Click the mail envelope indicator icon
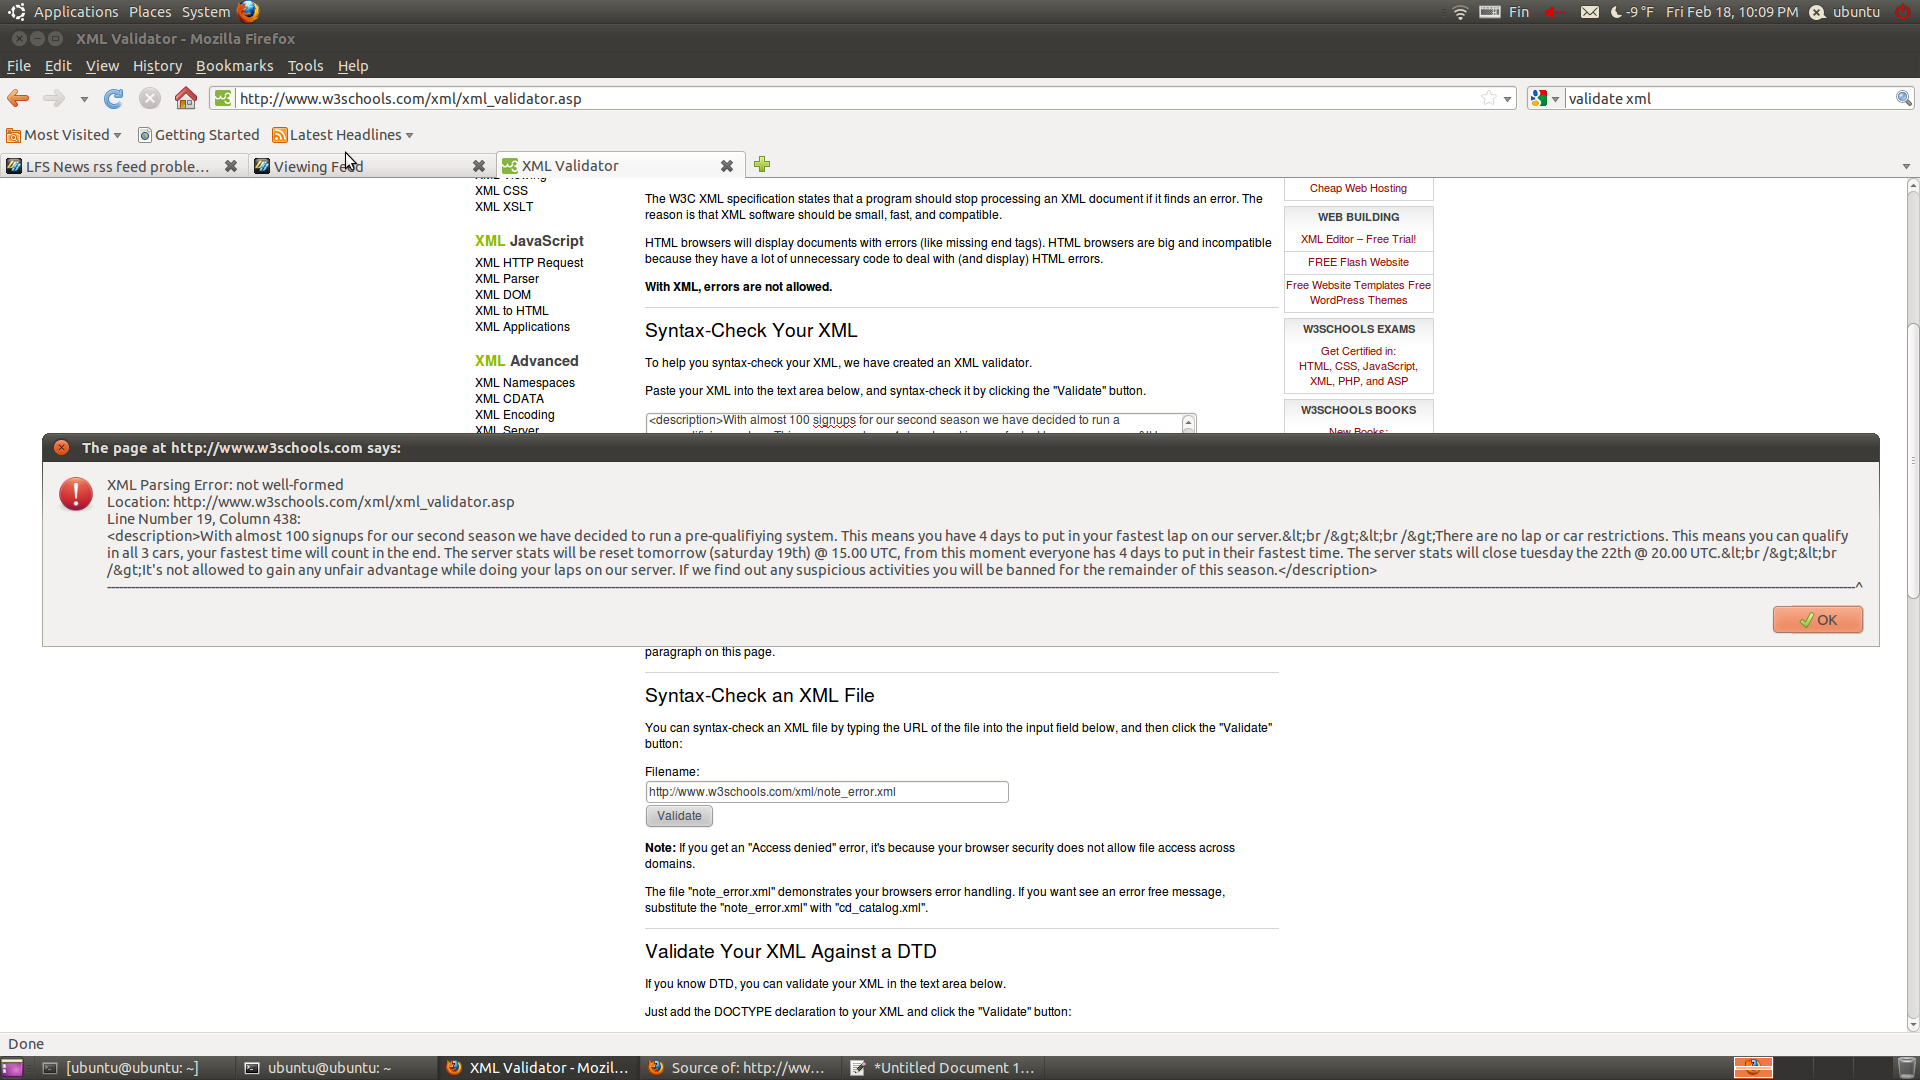Viewport: 1920px width, 1080px height. pos(1589,12)
